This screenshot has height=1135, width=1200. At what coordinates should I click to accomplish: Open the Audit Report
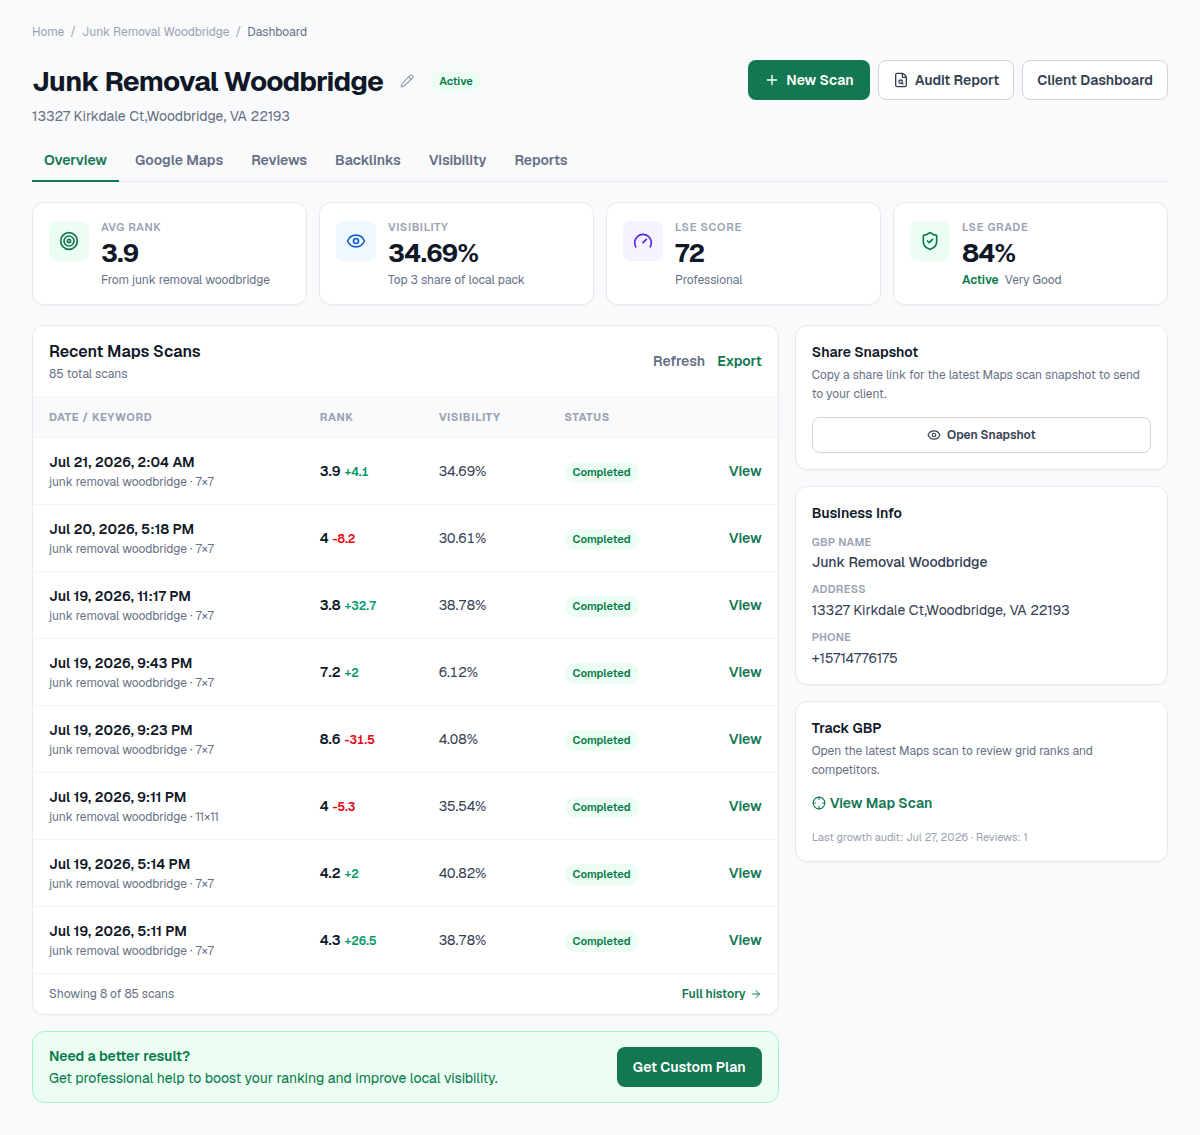[x=946, y=80]
